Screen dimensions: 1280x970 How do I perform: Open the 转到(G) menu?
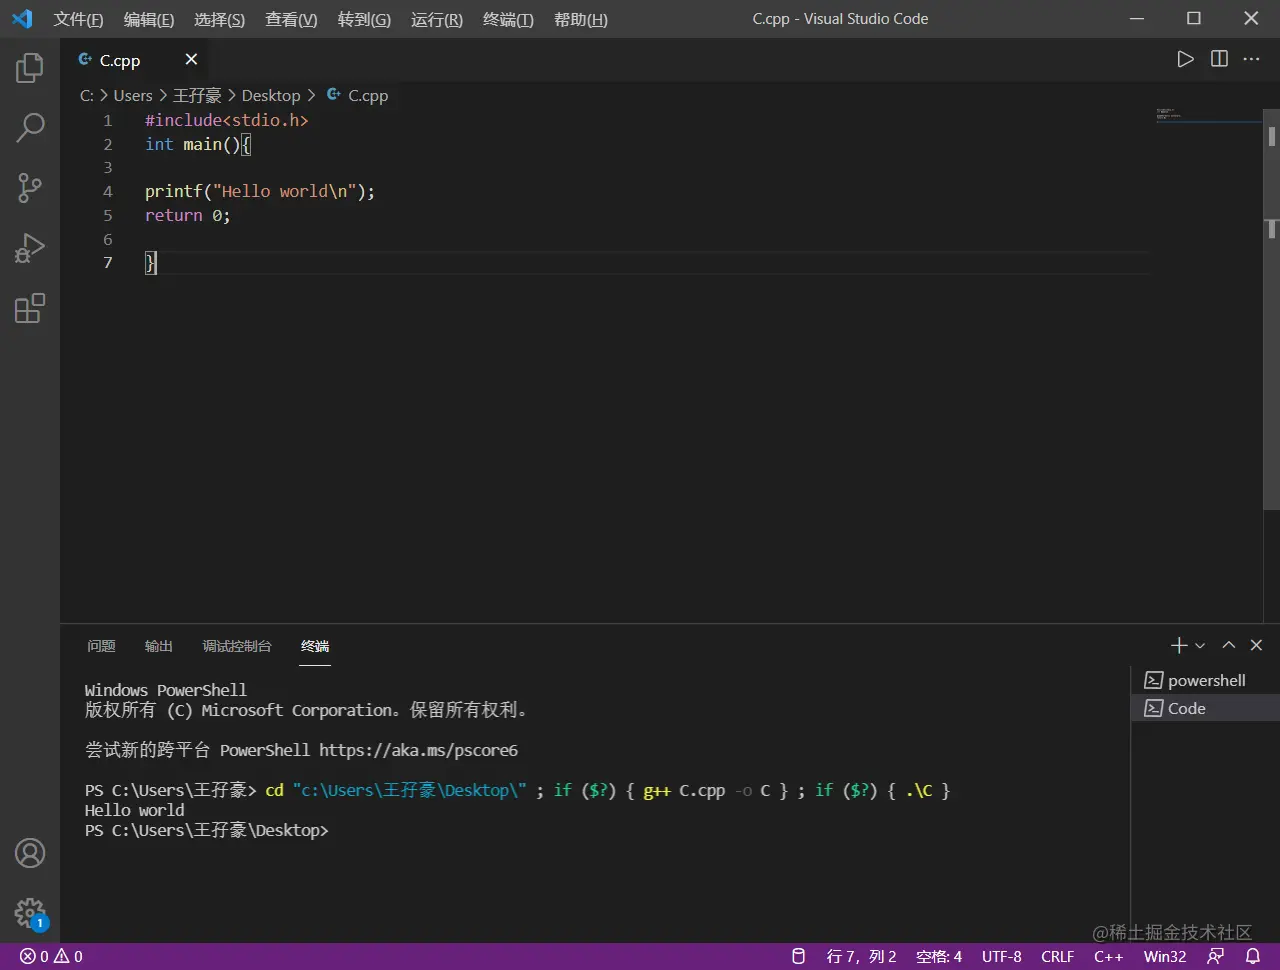pyautogui.click(x=364, y=19)
